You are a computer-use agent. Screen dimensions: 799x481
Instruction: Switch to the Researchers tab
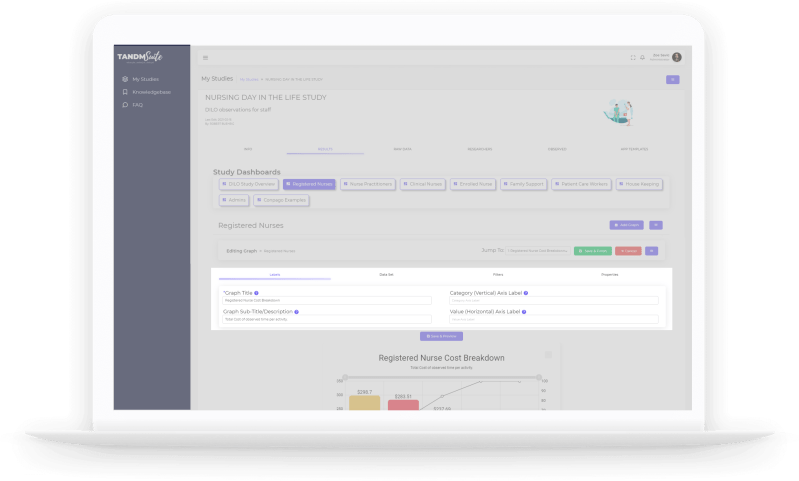[x=480, y=149]
